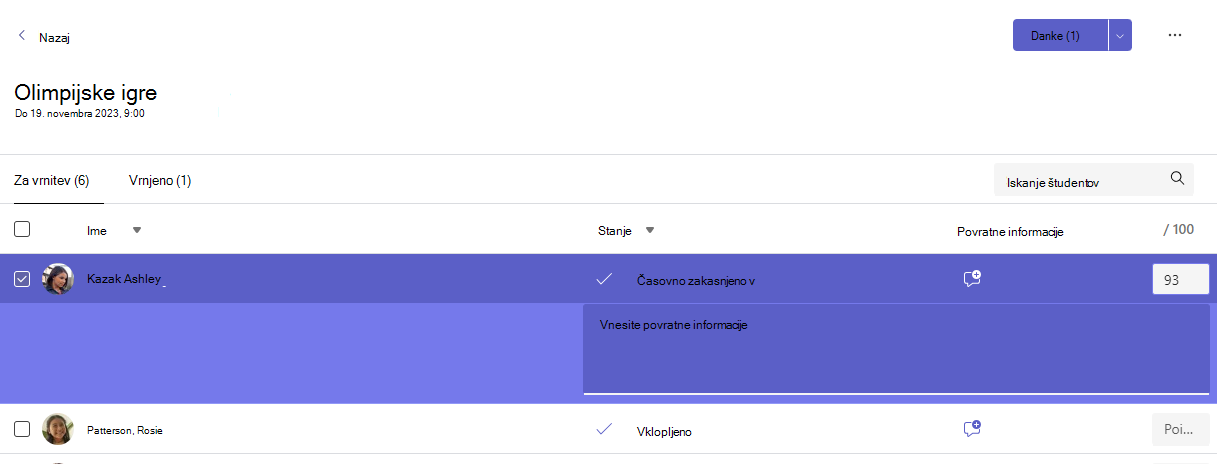Toggle the select-all students checkbox
The image size is (1217, 464).
[22, 229]
